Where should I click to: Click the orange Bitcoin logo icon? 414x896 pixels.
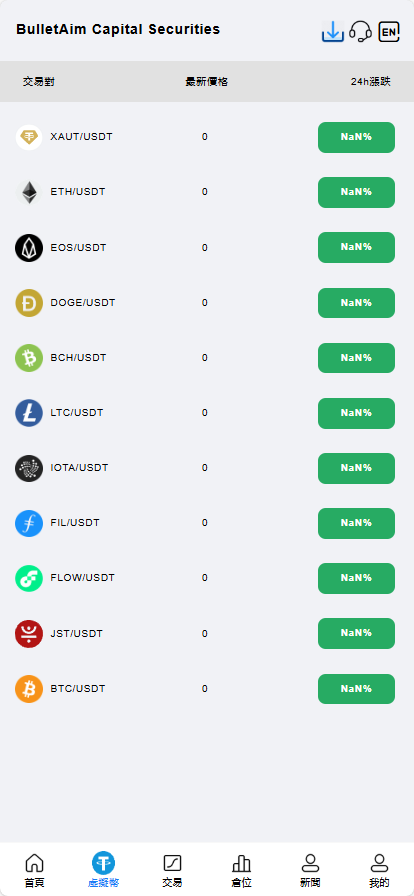click(29, 689)
